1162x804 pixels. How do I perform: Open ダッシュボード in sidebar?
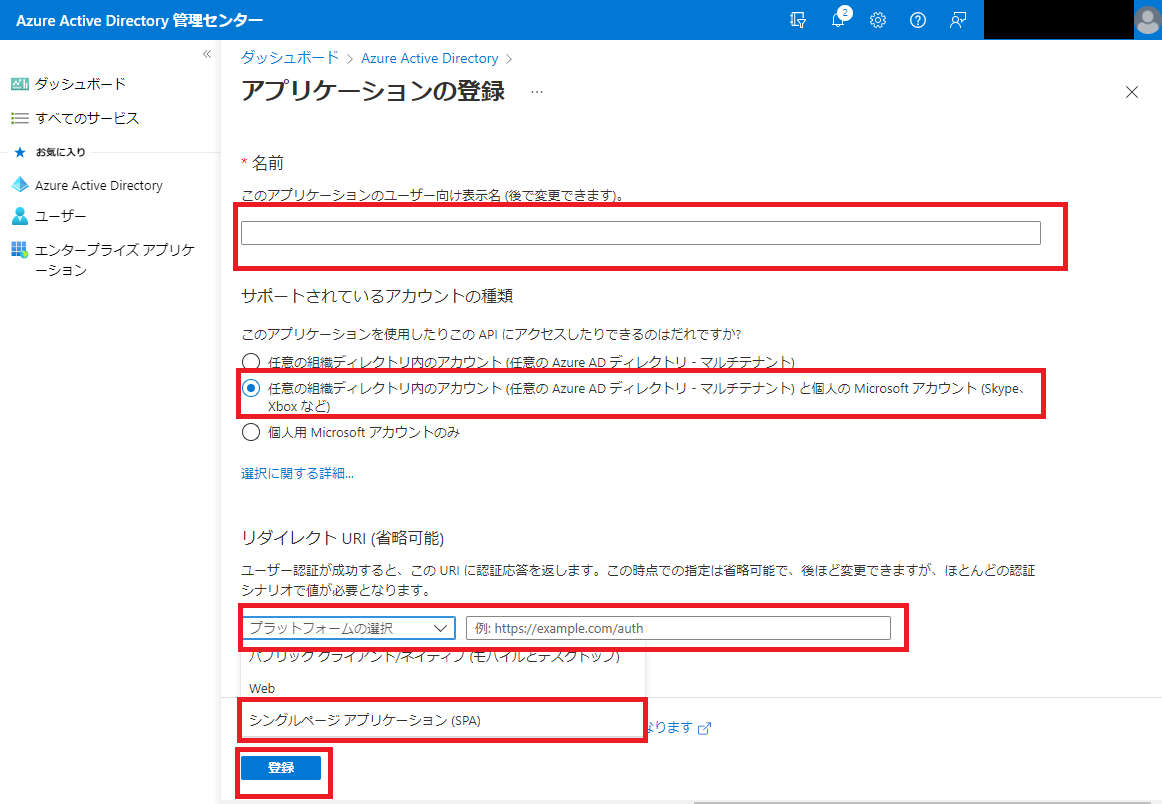tap(80, 84)
